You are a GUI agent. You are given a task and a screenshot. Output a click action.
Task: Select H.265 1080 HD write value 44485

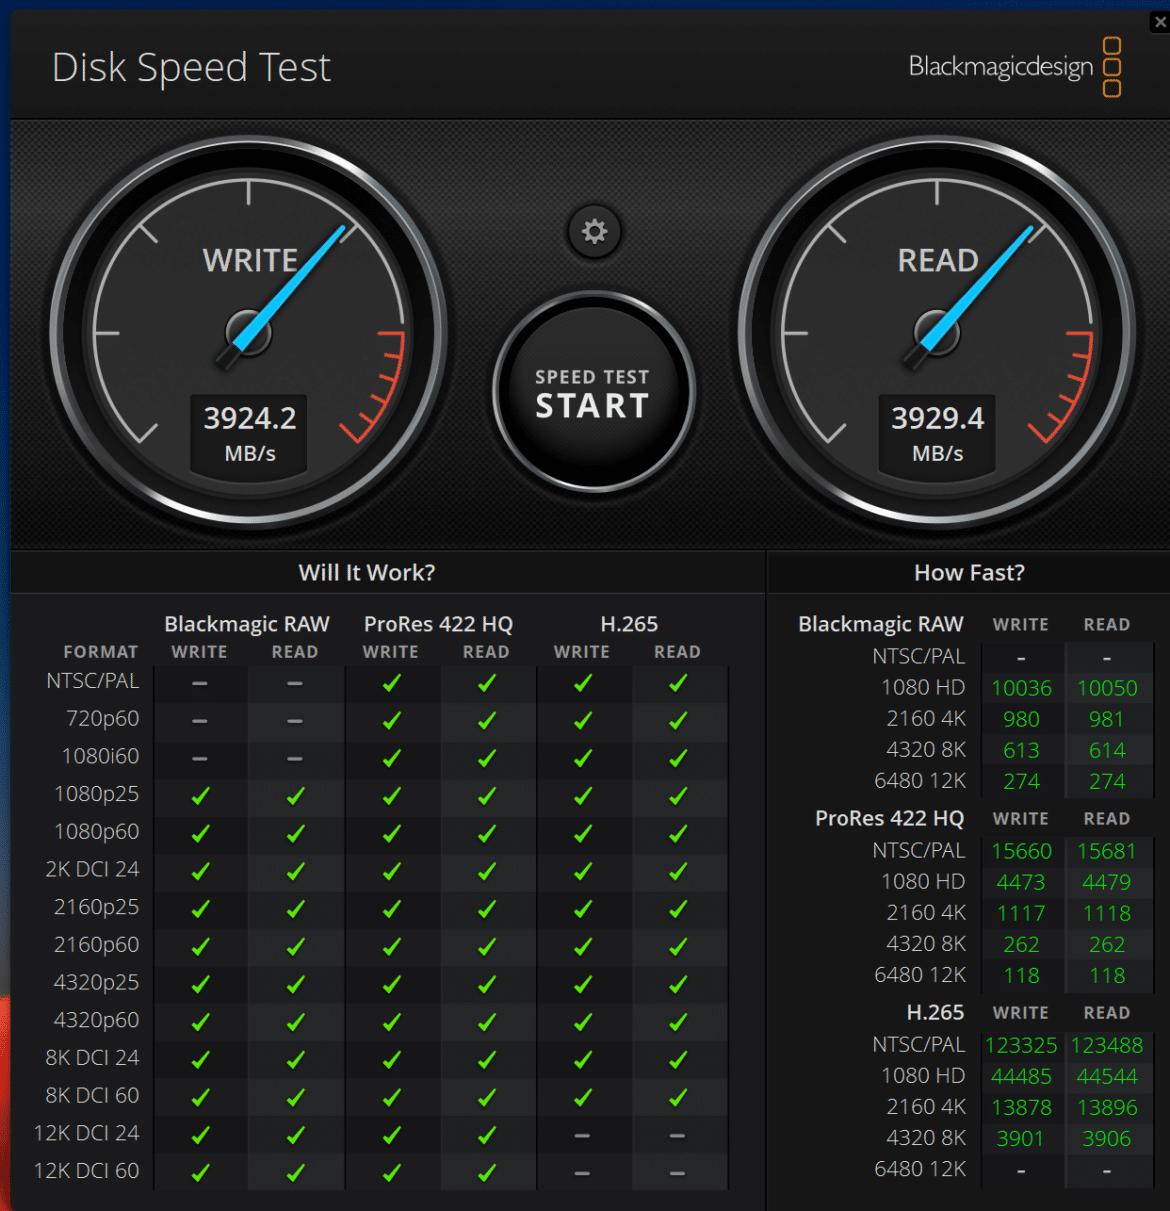(1022, 1076)
